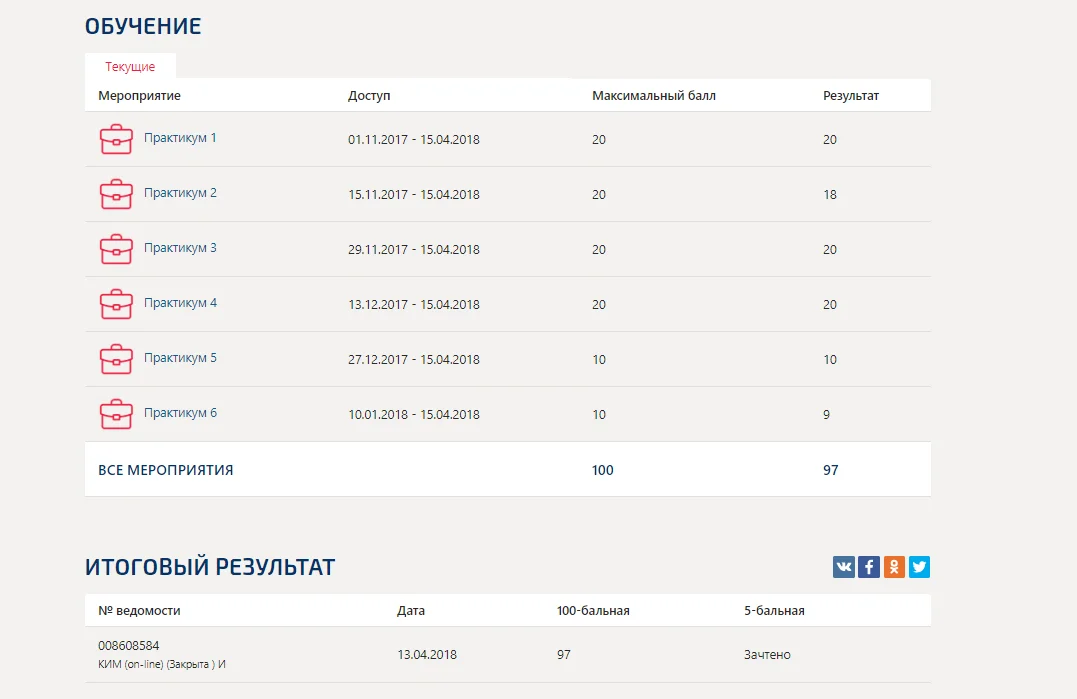Click result 18 in Практикум 2 row
The width and height of the screenshot is (1077, 699).
pos(830,194)
